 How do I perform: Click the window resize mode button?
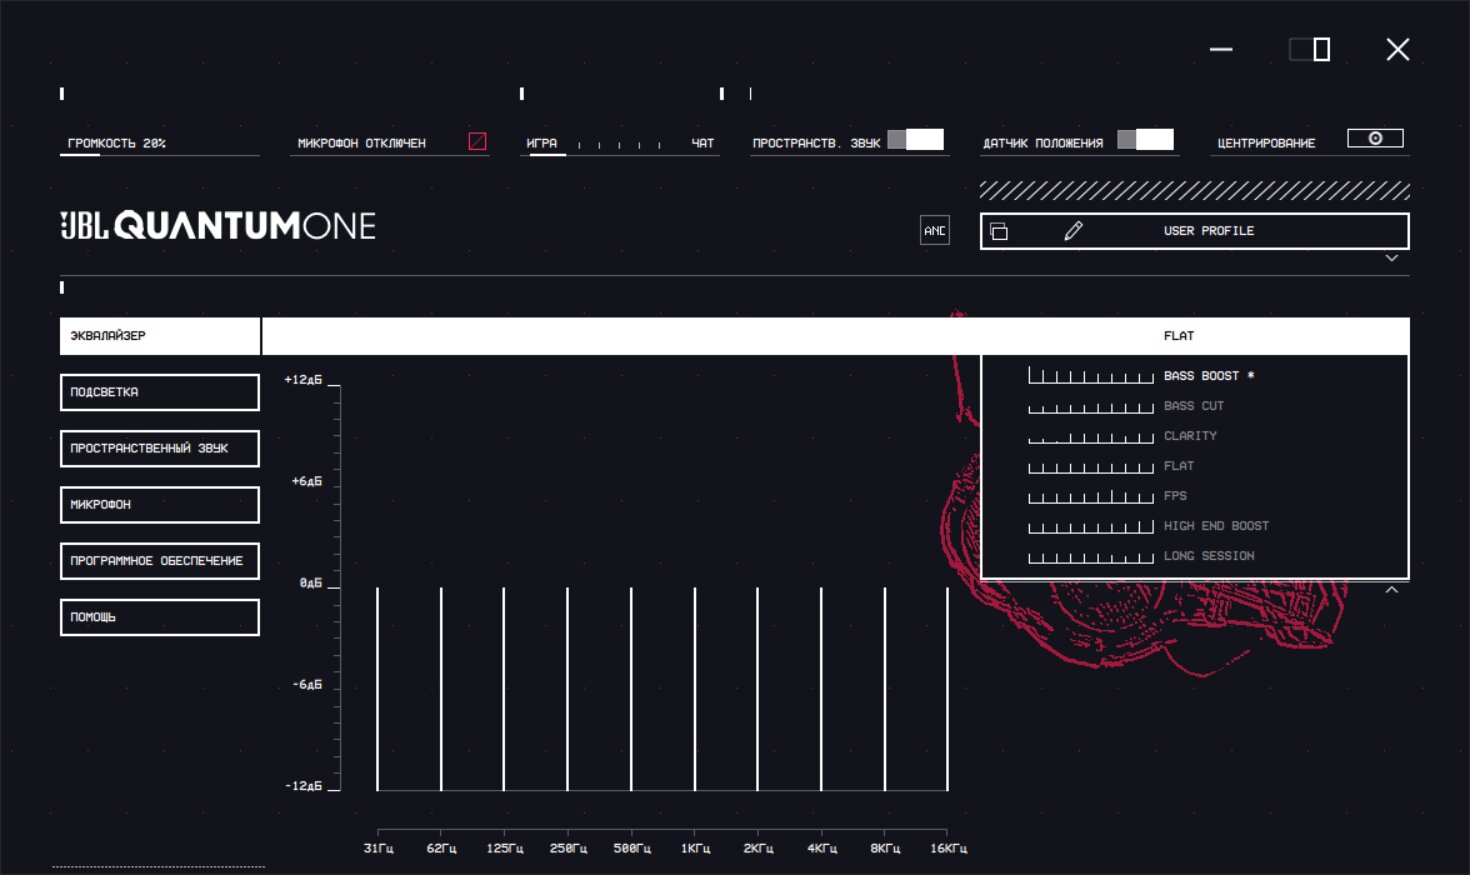[1310, 49]
